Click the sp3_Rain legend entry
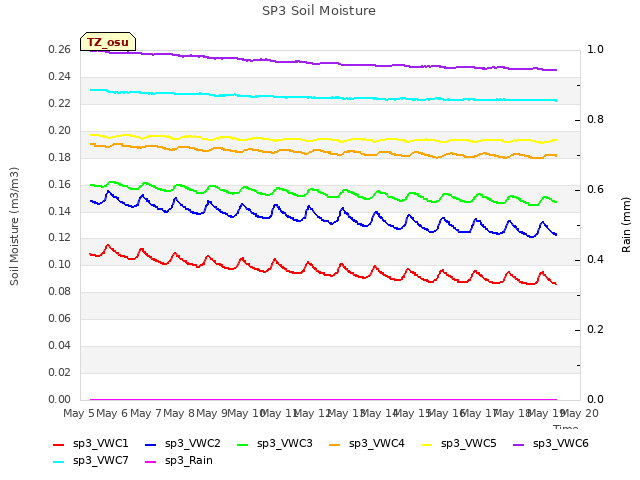 tap(179, 460)
